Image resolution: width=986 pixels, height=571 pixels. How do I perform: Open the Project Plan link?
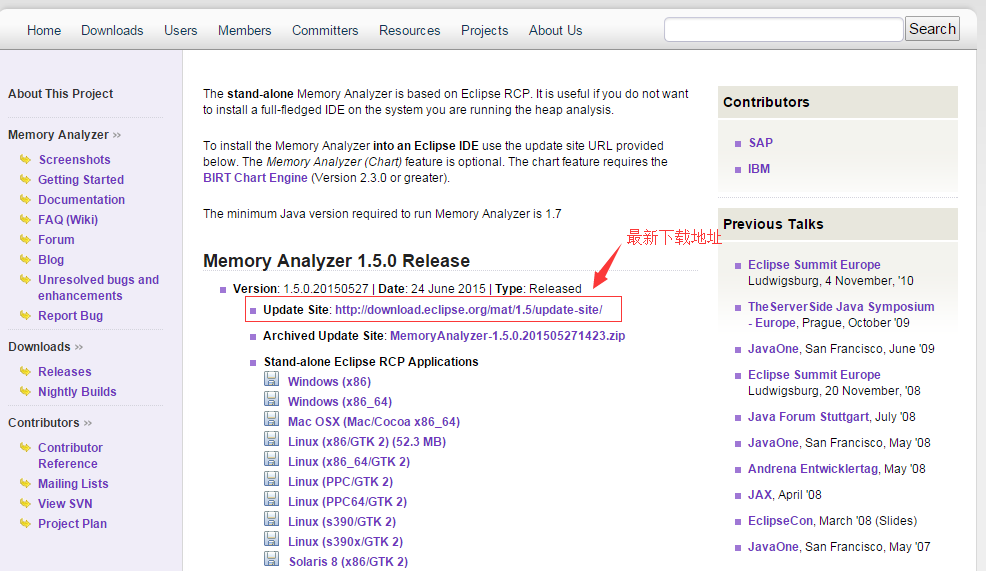(72, 524)
